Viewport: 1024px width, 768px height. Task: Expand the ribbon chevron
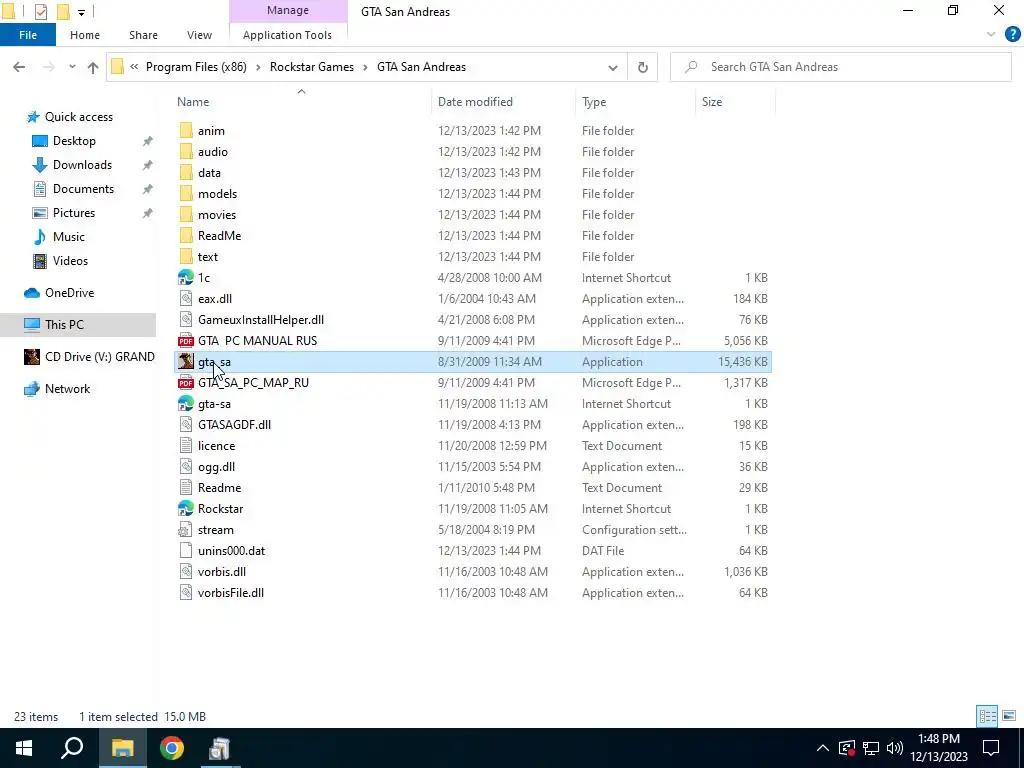[991, 35]
